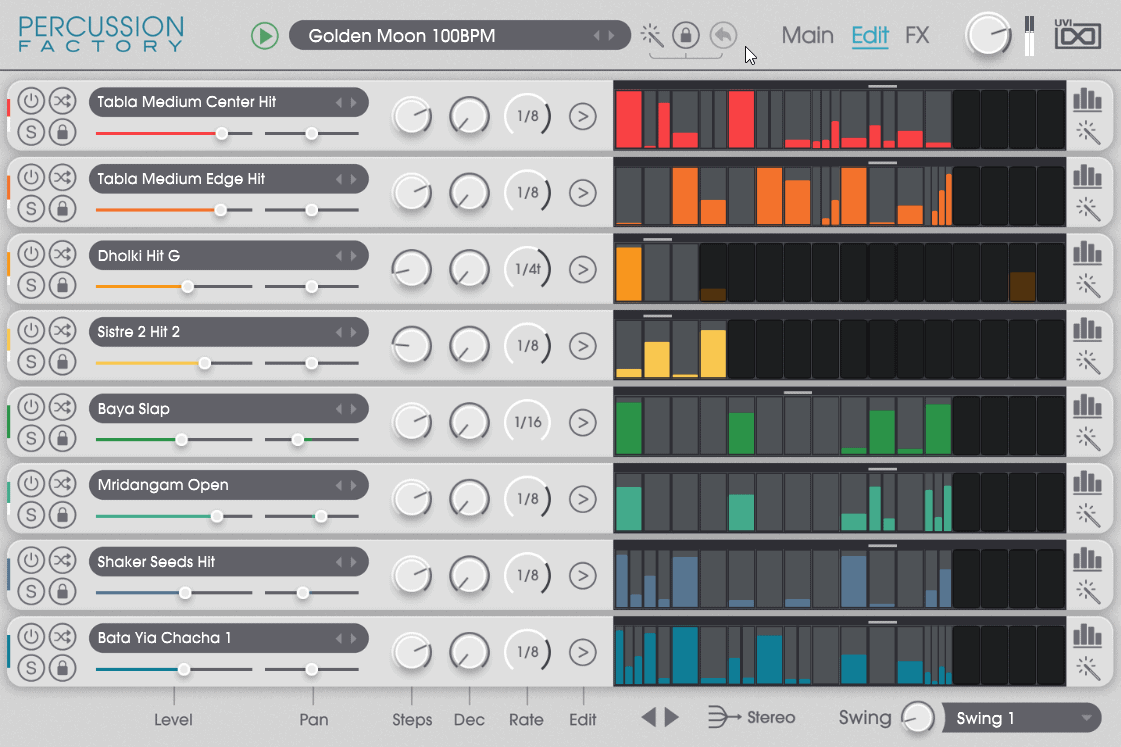Shuffle the Tabla Medium Center Hit track
The image size is (1121, 747).
62,101
